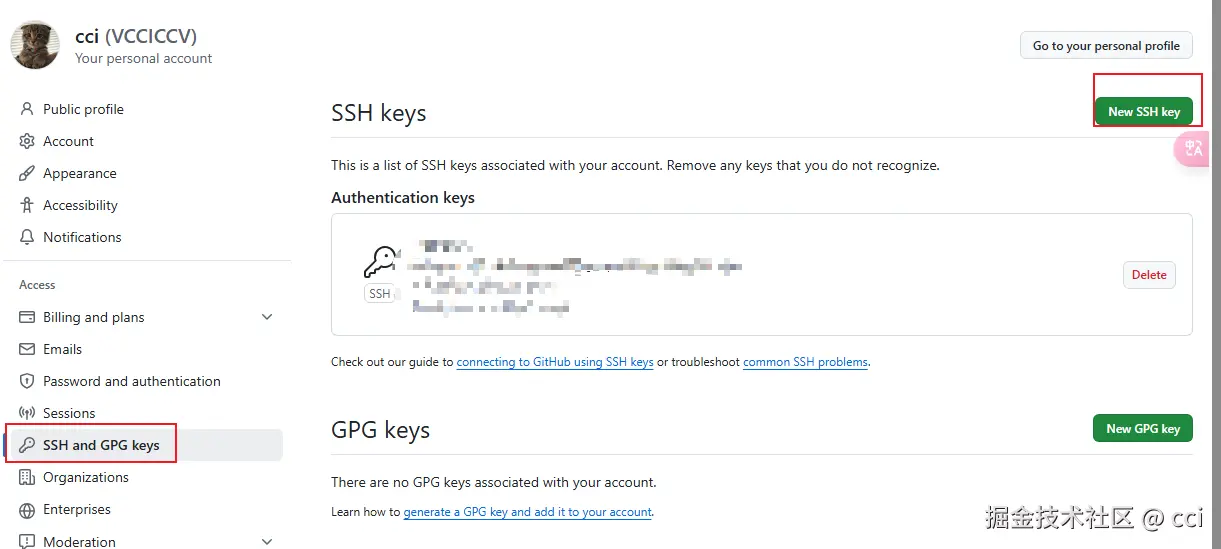
Task: Click the Sessions broadcast icon
Action: [x=27, y=413]
